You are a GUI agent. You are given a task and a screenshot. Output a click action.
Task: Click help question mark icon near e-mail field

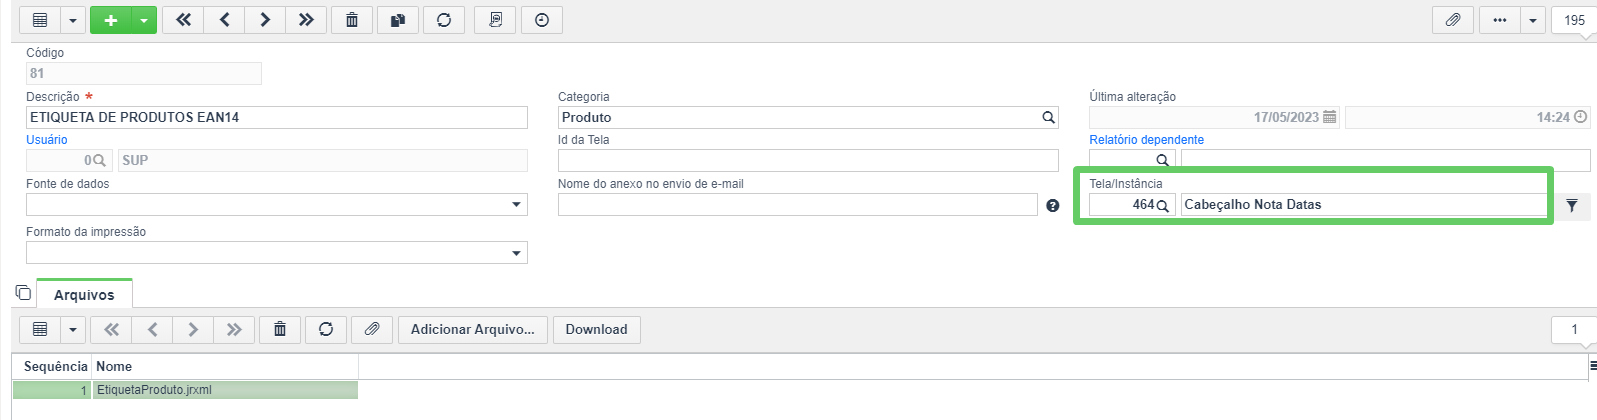click(x=1053, y=205)
